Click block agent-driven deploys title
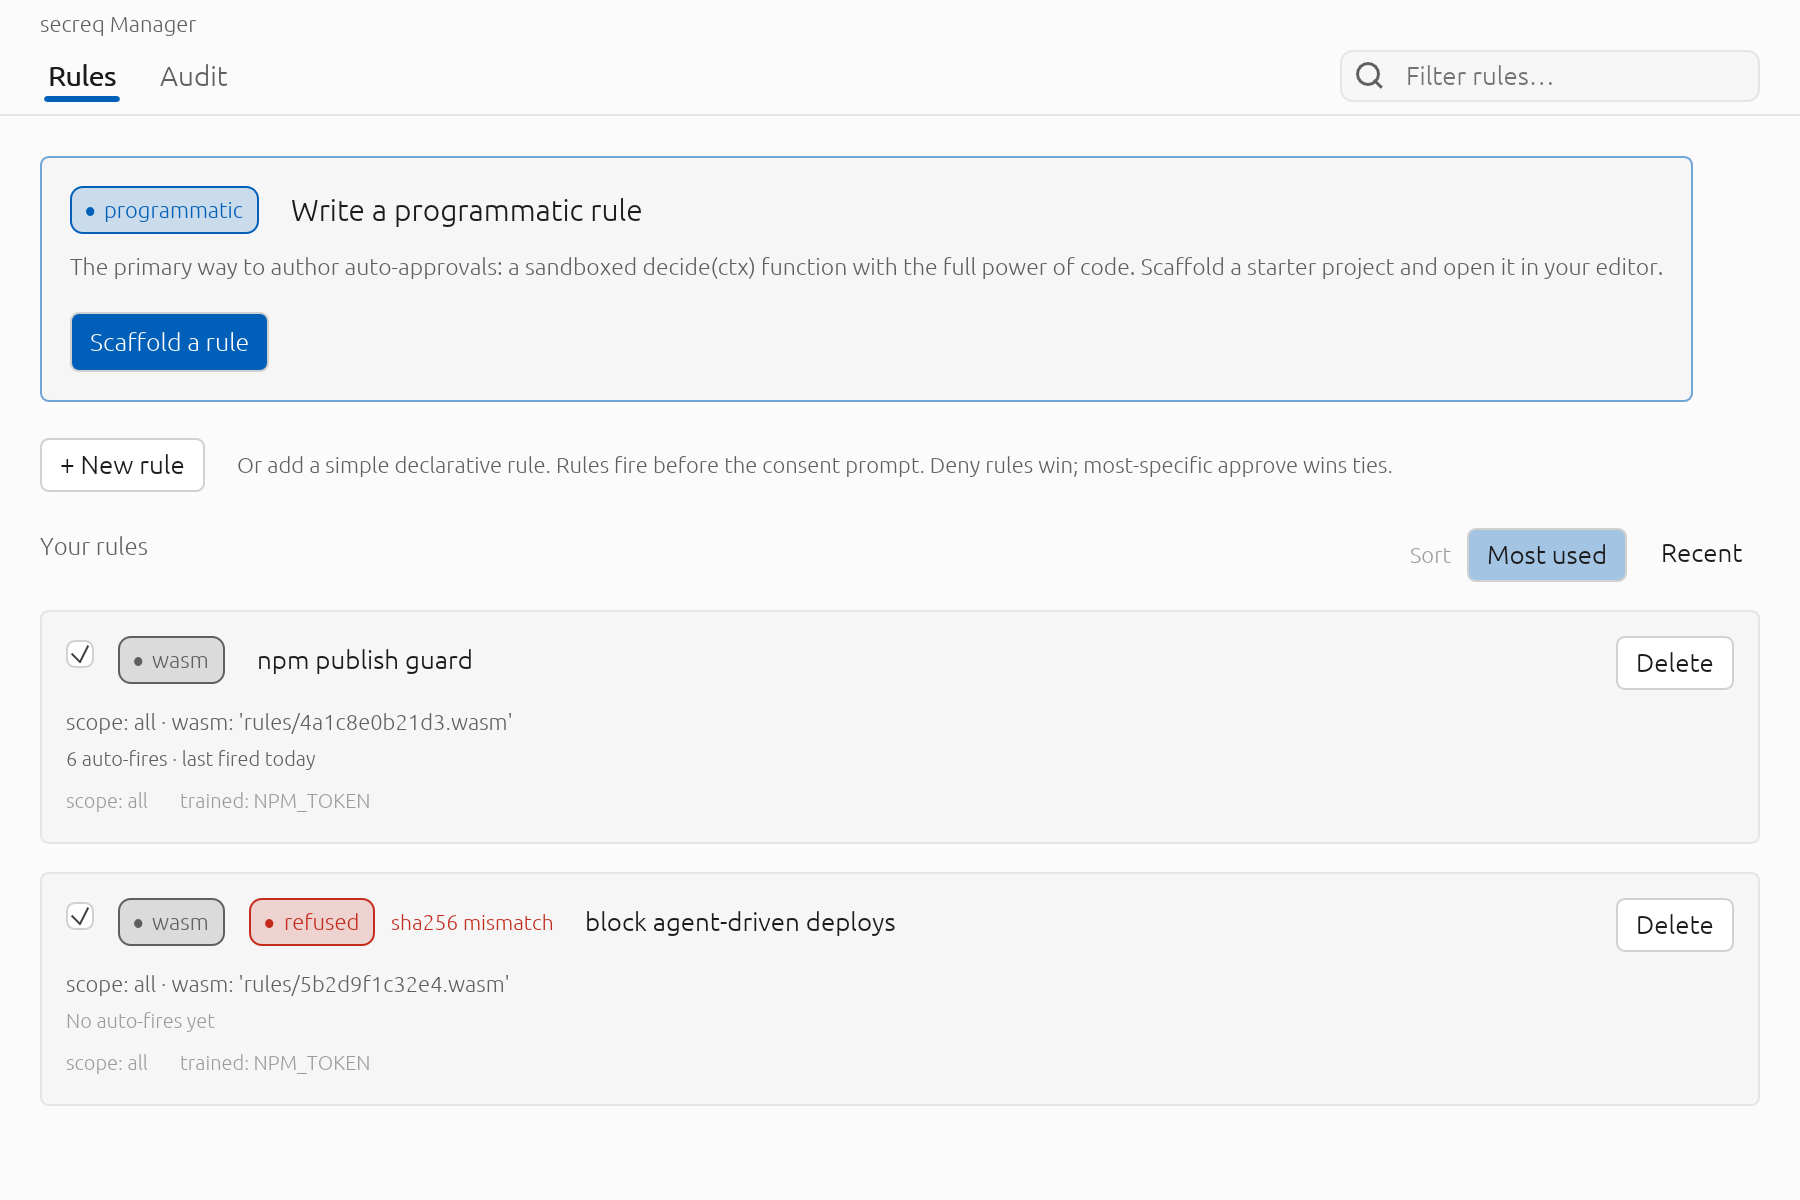1800x1200 pixels. pyautogui.click(x=740, y=922)
